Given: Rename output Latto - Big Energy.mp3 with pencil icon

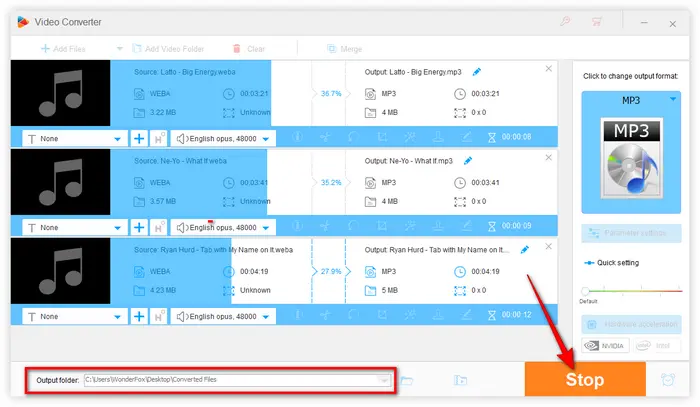Looking at the screenshot, I should [x=477, y=72].
